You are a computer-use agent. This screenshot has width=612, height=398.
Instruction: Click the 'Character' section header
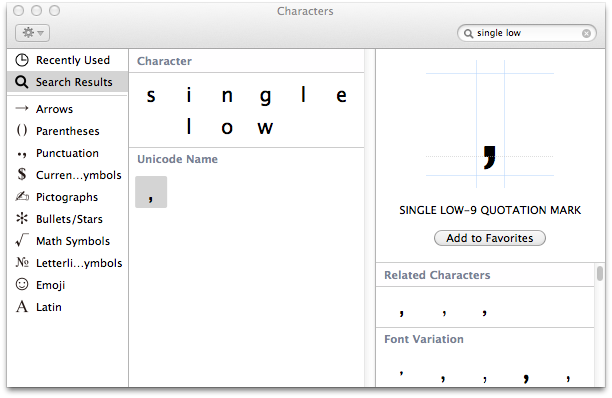(x=164, y=61)
